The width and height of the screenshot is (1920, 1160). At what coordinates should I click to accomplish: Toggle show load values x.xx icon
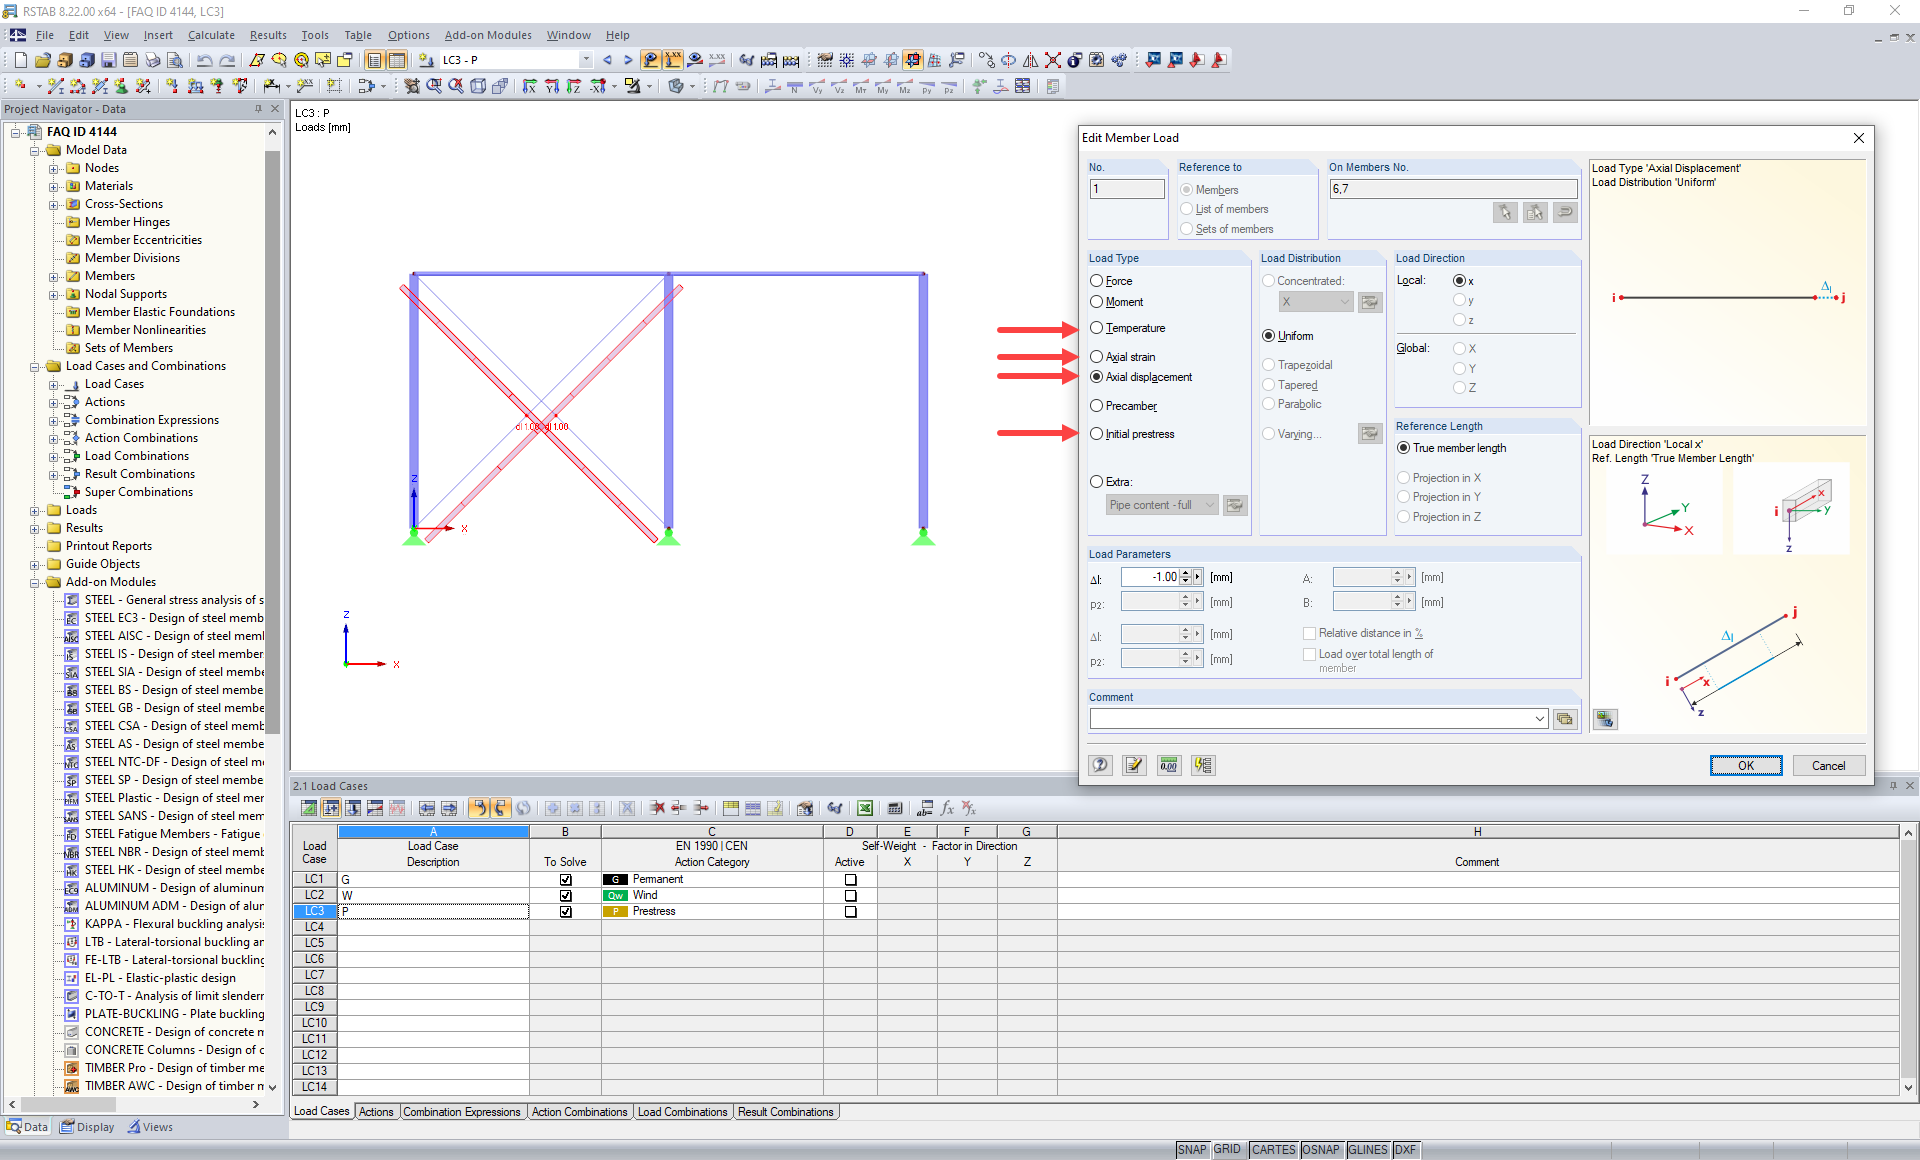point(673,60)
